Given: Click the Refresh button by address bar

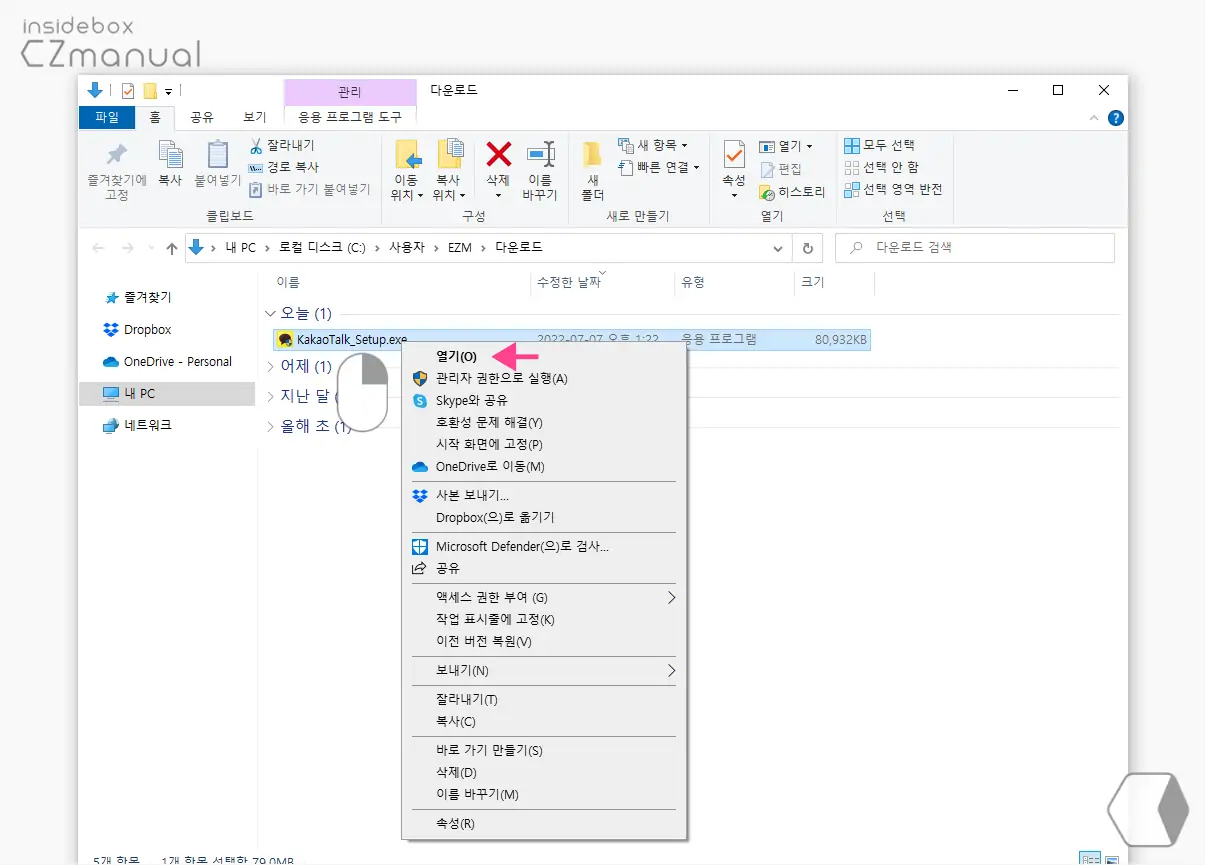Looking at the screenshot, I should [807, 248].
